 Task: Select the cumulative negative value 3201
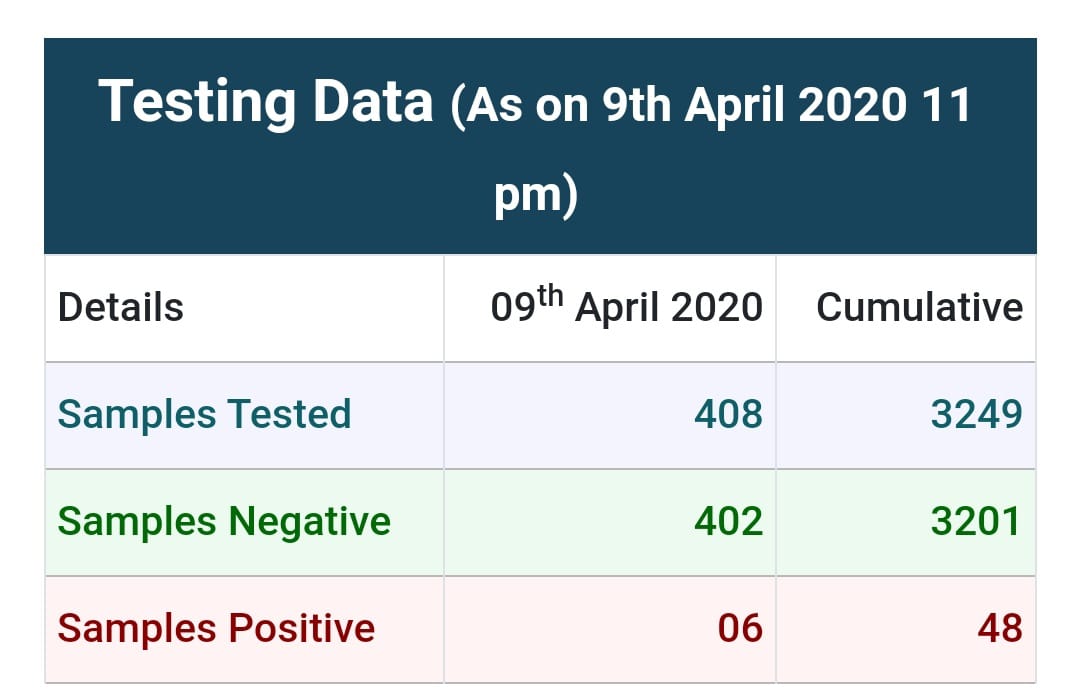(x=976, y=522)
